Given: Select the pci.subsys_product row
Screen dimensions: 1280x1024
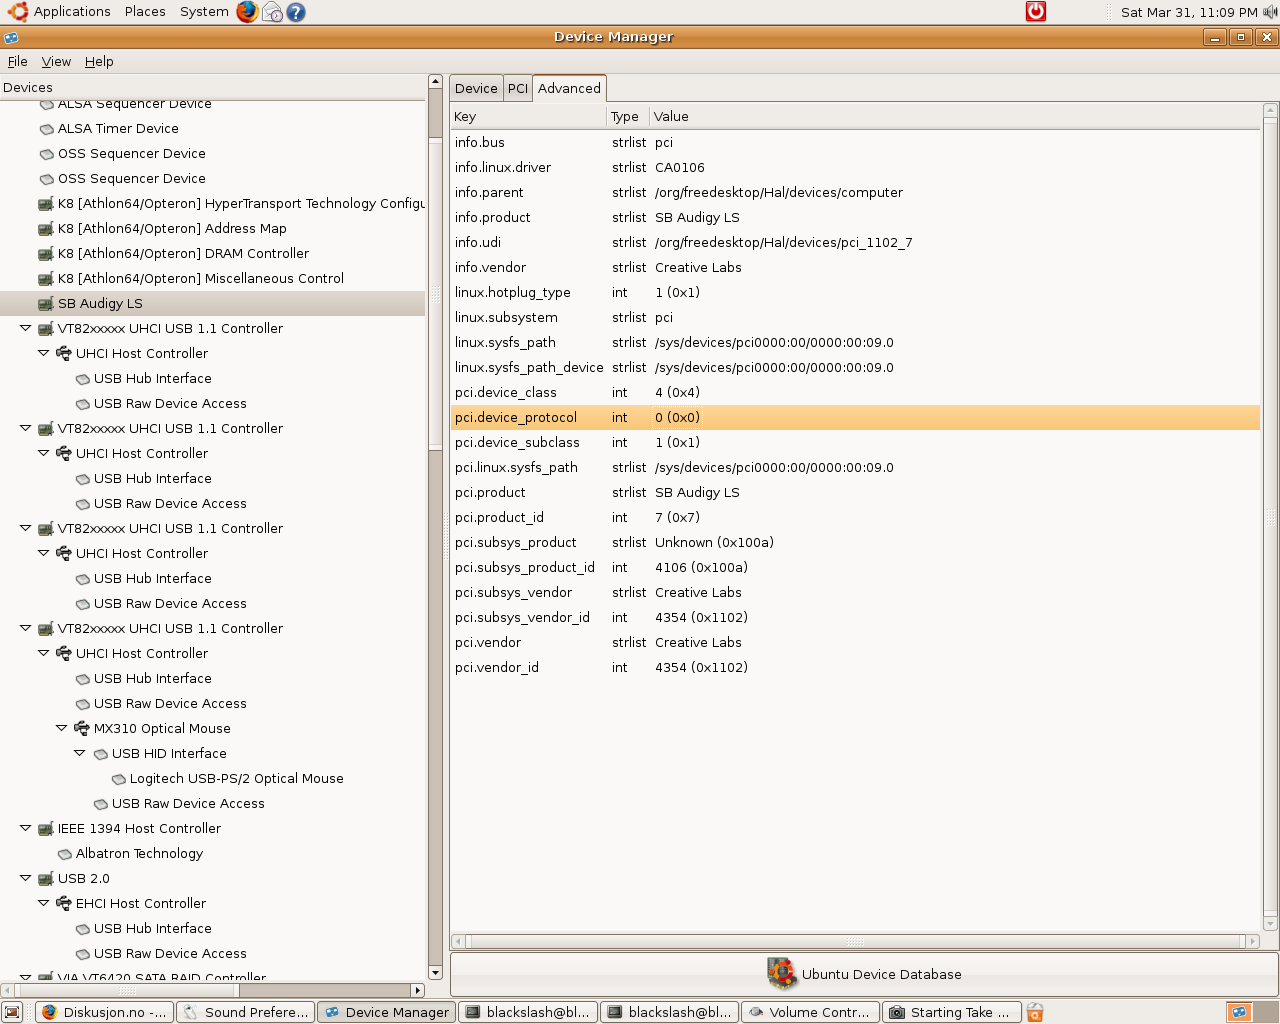Looking at the screenshot, I should 855,542.
